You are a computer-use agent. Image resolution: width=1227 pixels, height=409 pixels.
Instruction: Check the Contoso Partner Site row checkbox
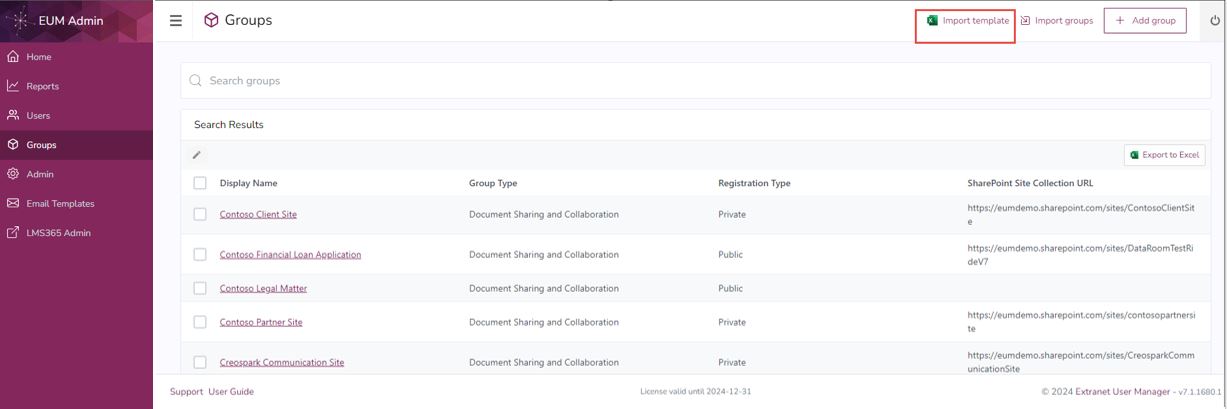[200, 322]
